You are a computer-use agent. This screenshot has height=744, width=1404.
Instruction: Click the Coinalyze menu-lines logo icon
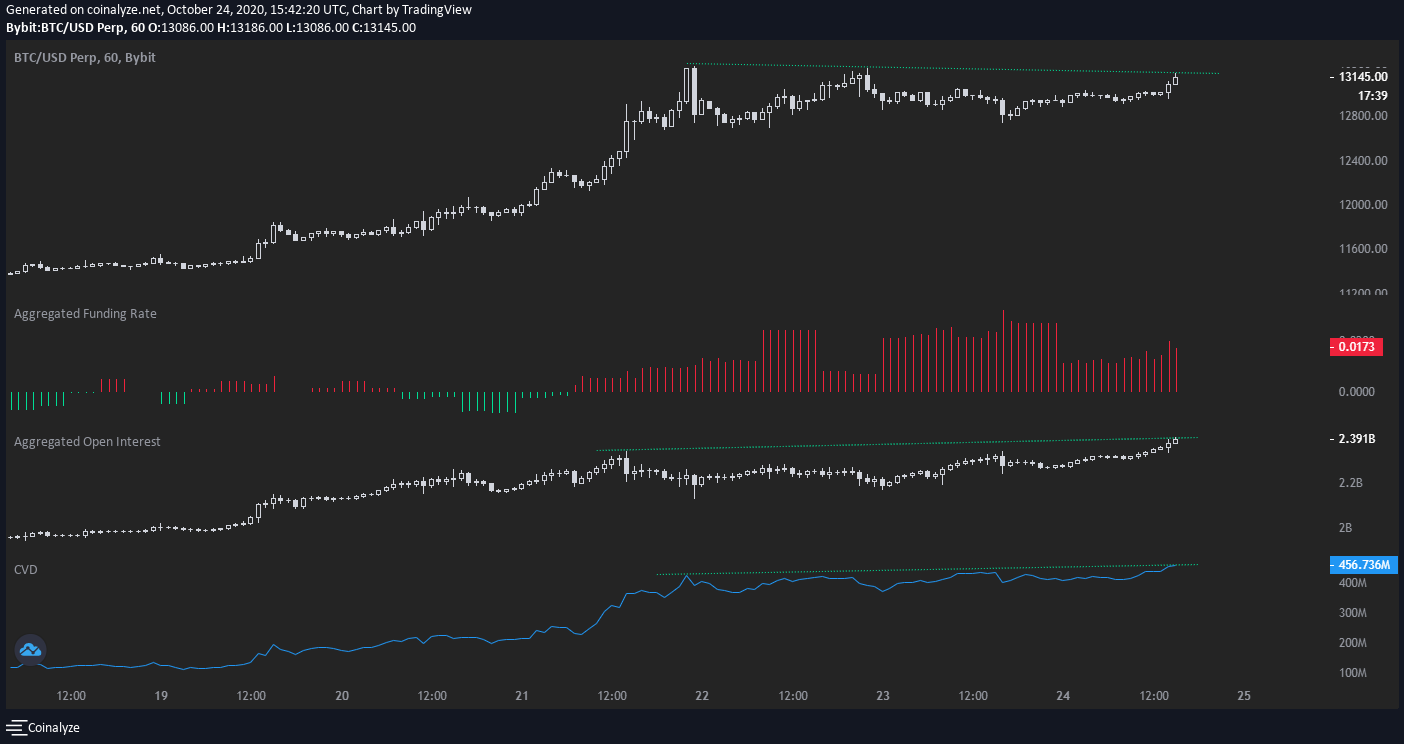16,728
